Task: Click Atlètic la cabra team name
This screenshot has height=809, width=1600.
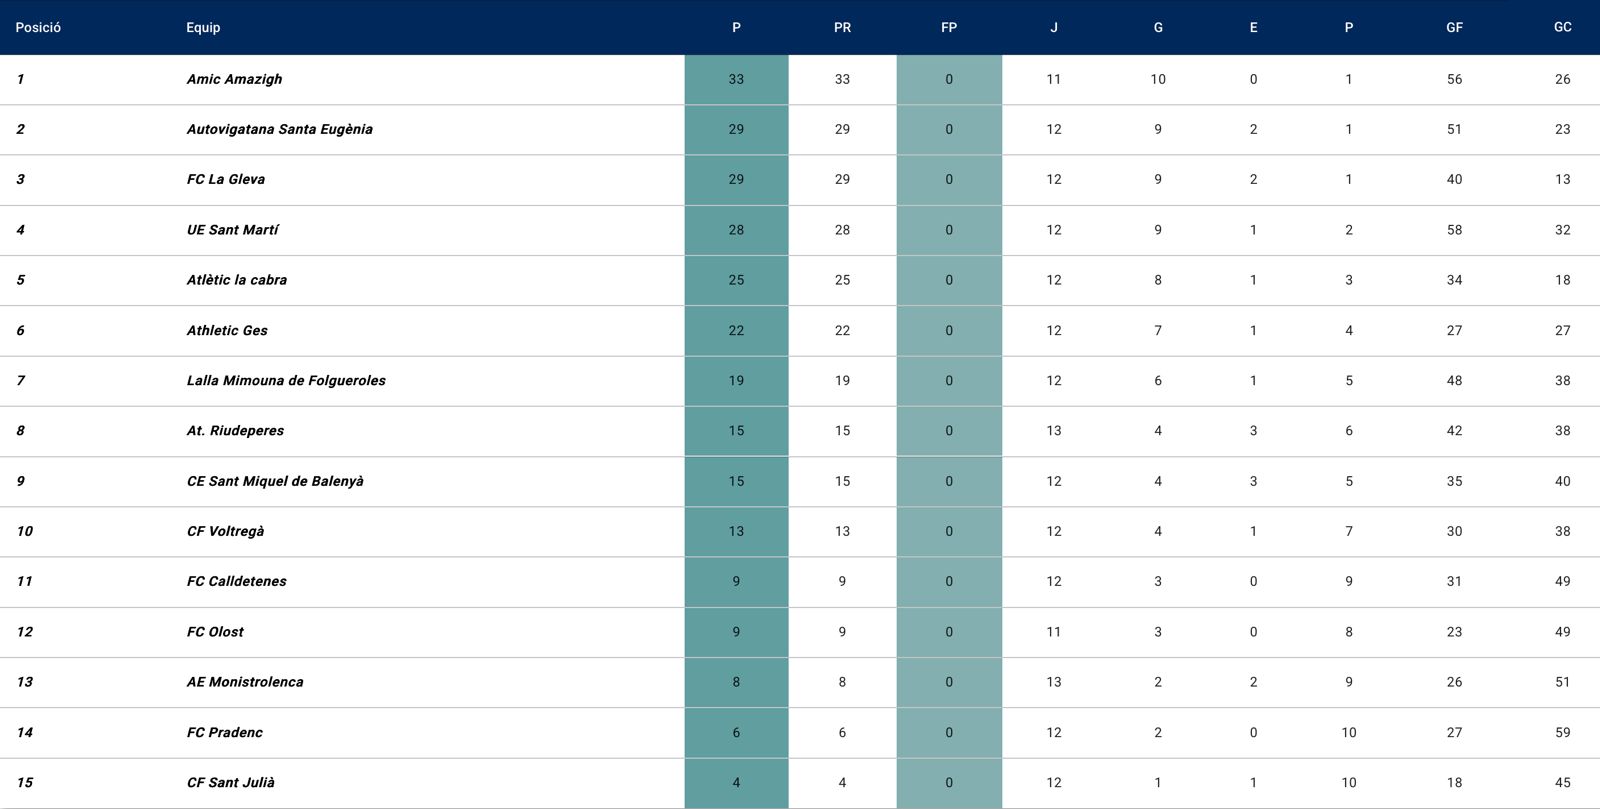Action: [x=236, y=280]
